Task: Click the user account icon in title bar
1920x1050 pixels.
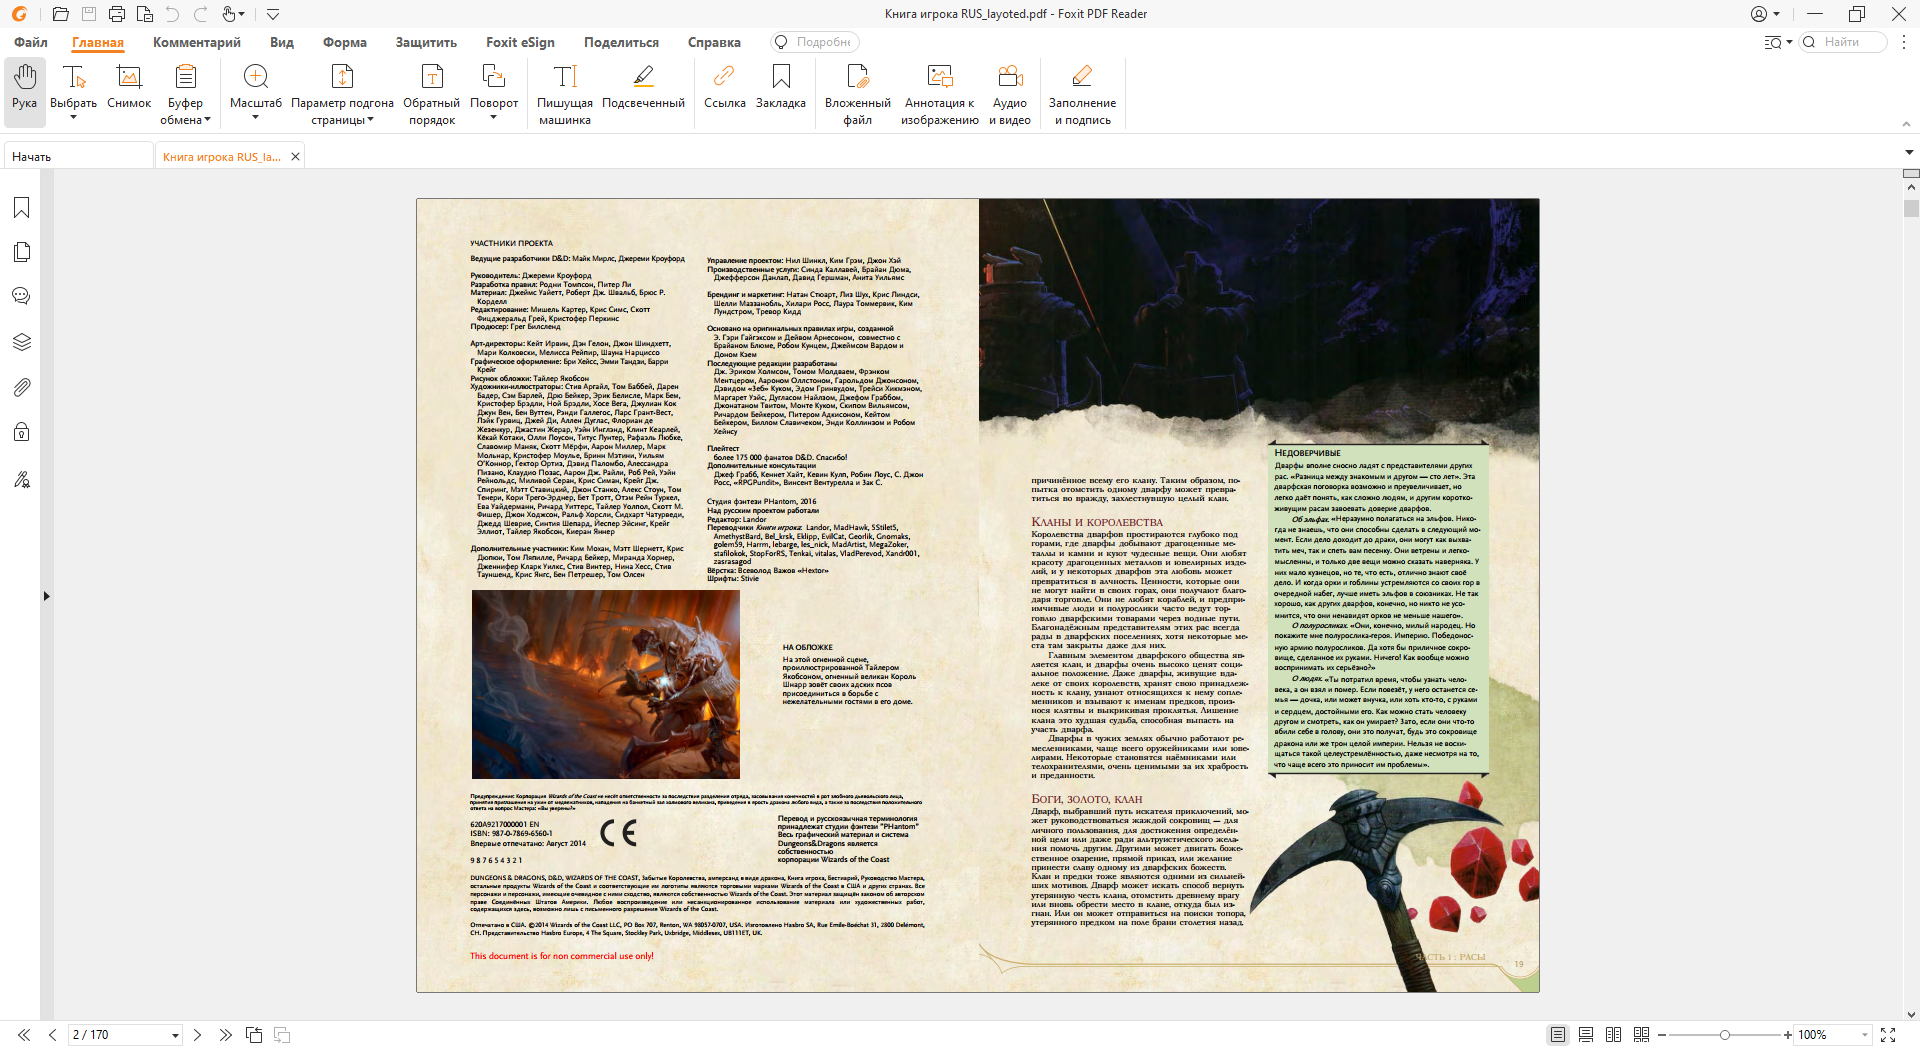Action: (1759, 14)
